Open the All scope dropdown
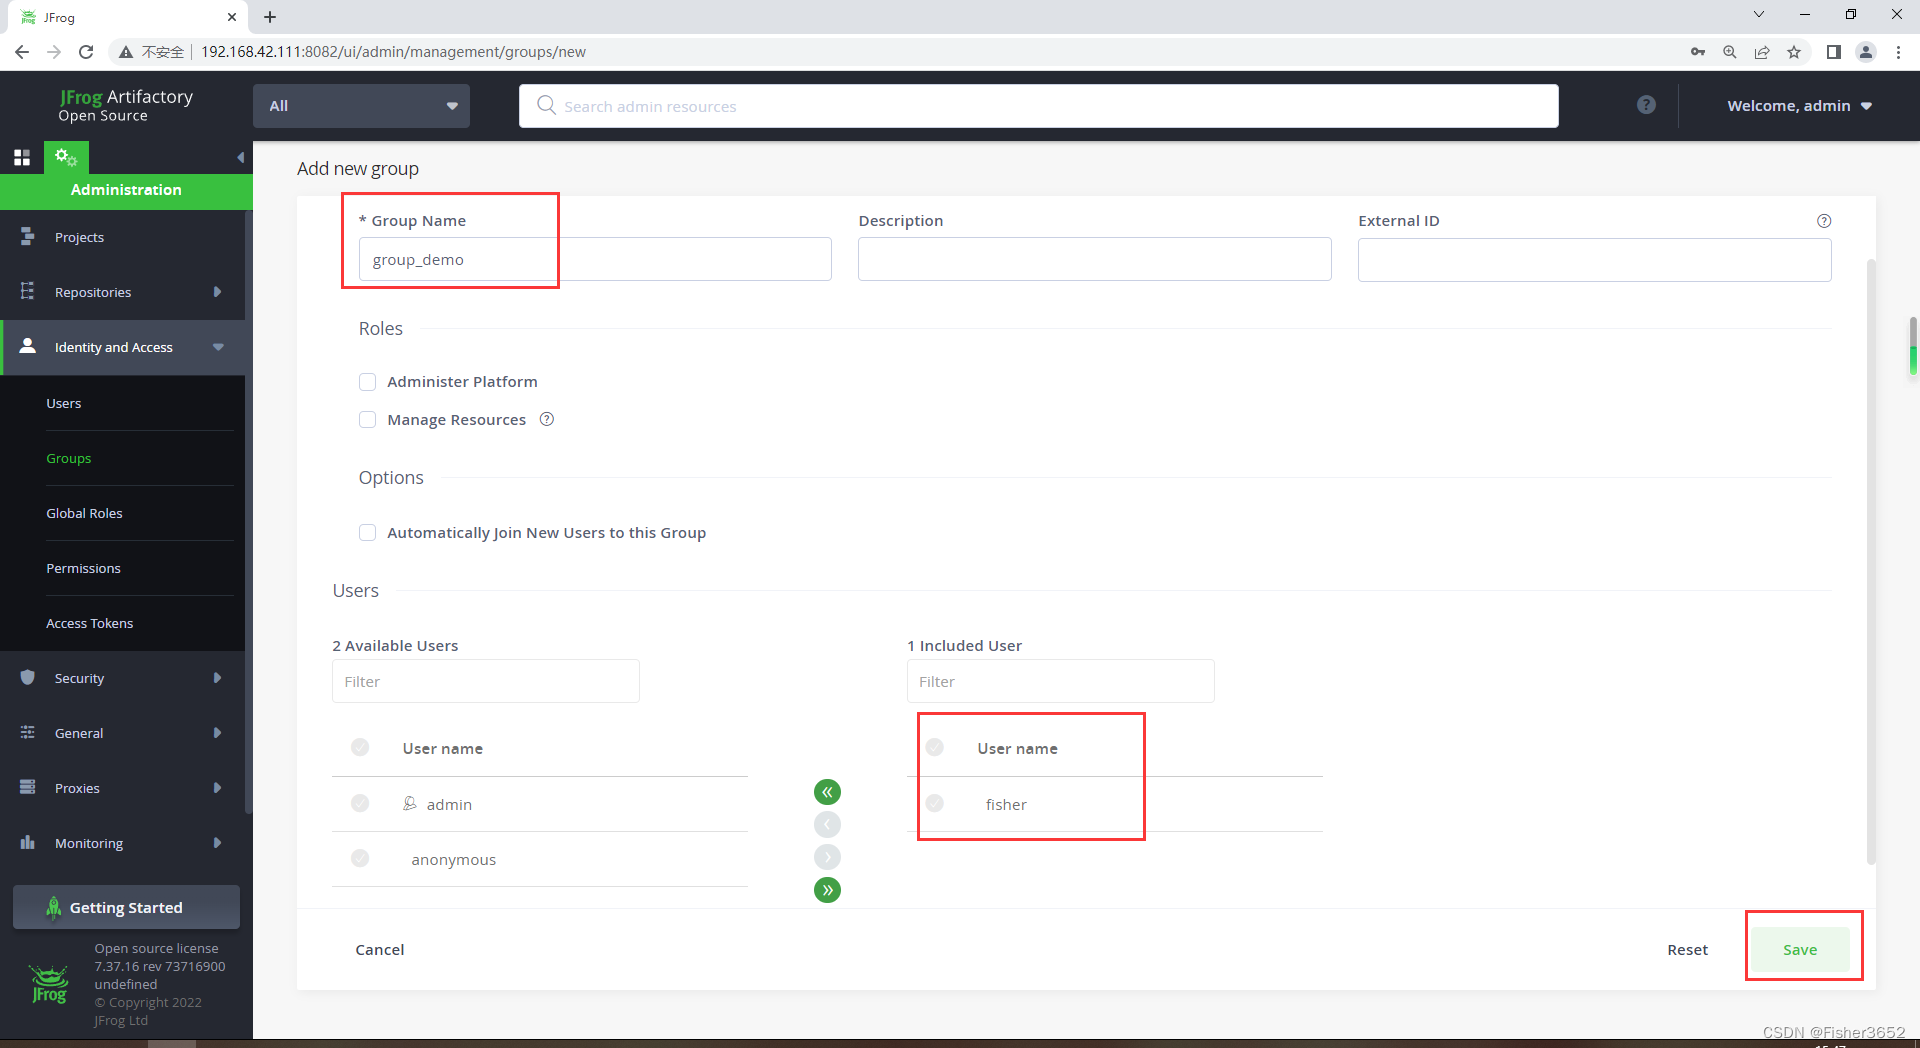 [362, 106]
